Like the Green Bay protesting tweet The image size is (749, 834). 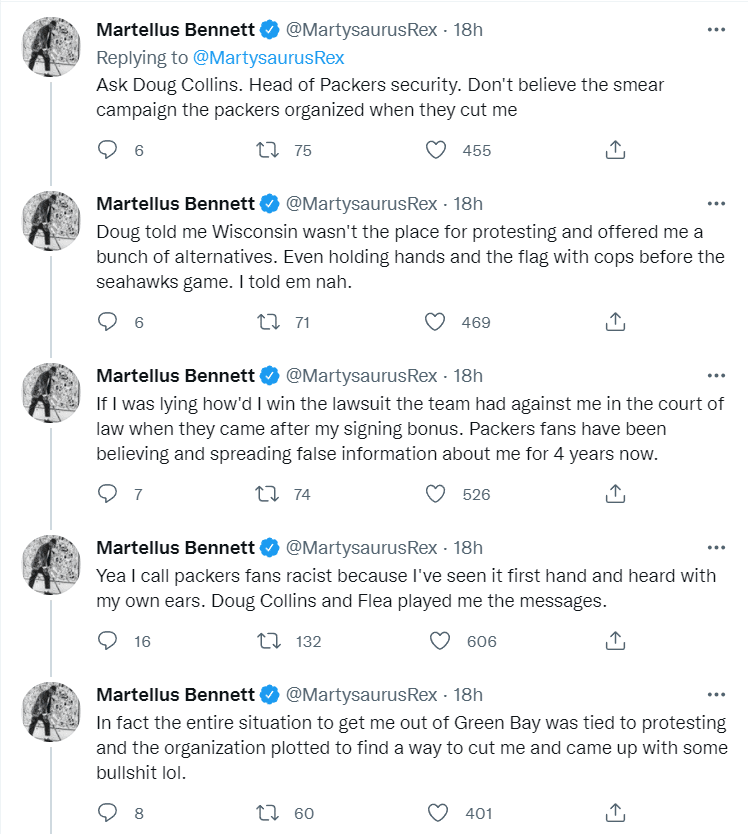pos(436,813)
